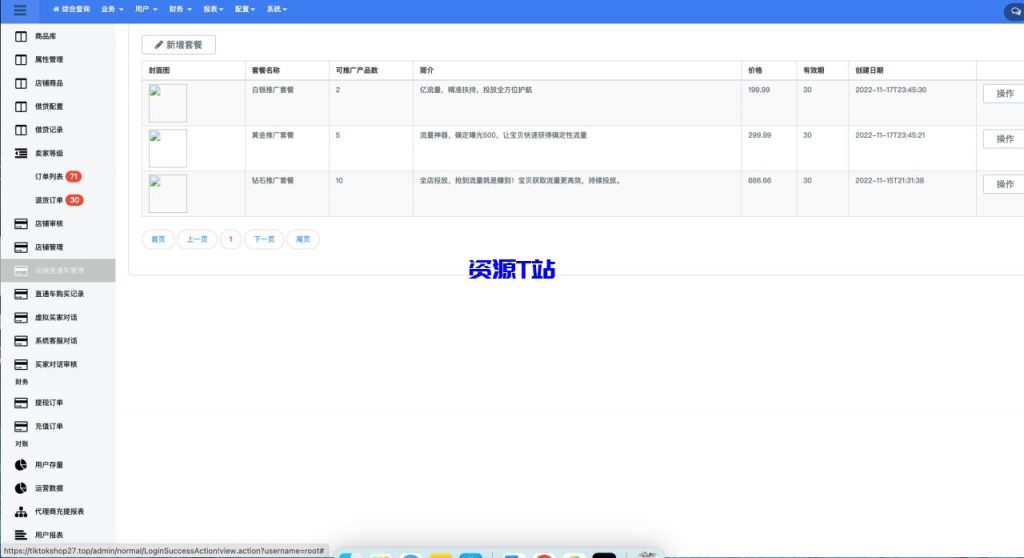This screenshot has width=1024, height=558.
Task: Click cover thumbnail of 黄金推广套餐
Action: [168, 148]
